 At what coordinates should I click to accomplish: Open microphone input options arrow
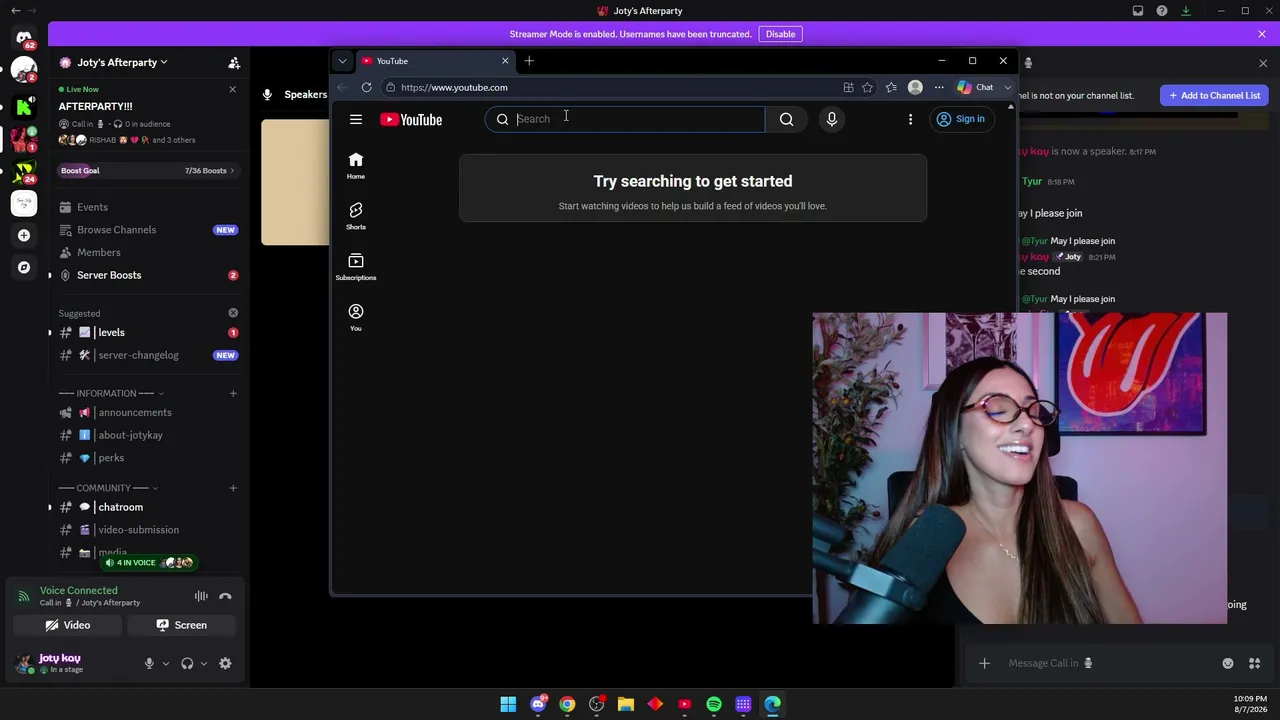click(166, 663)
